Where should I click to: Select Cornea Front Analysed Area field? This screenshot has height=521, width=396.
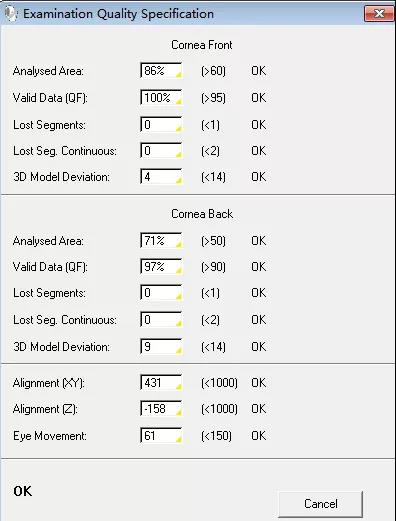[x=161, y=71]
